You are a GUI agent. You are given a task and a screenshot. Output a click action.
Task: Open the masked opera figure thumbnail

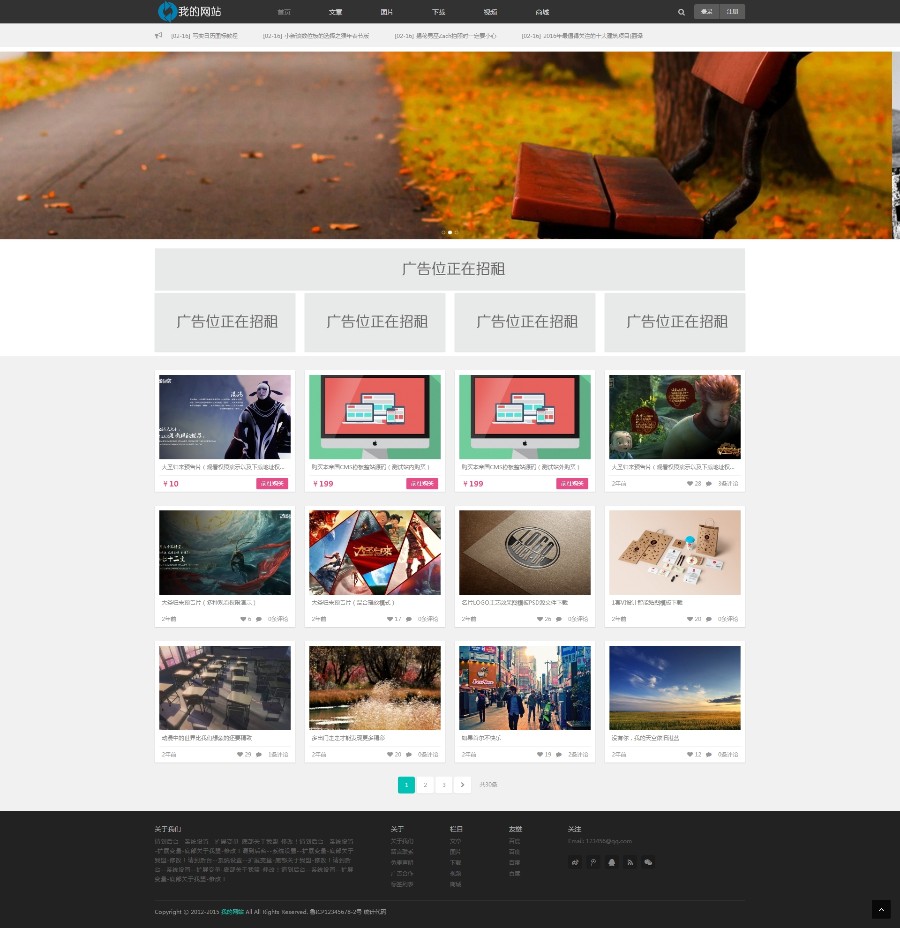(225, 417)
